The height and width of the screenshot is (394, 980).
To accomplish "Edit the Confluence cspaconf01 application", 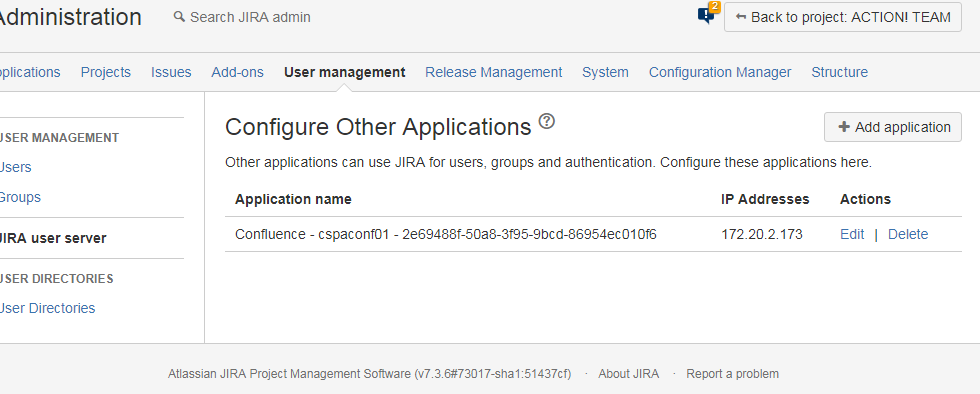I will click(x=852, y=235).
